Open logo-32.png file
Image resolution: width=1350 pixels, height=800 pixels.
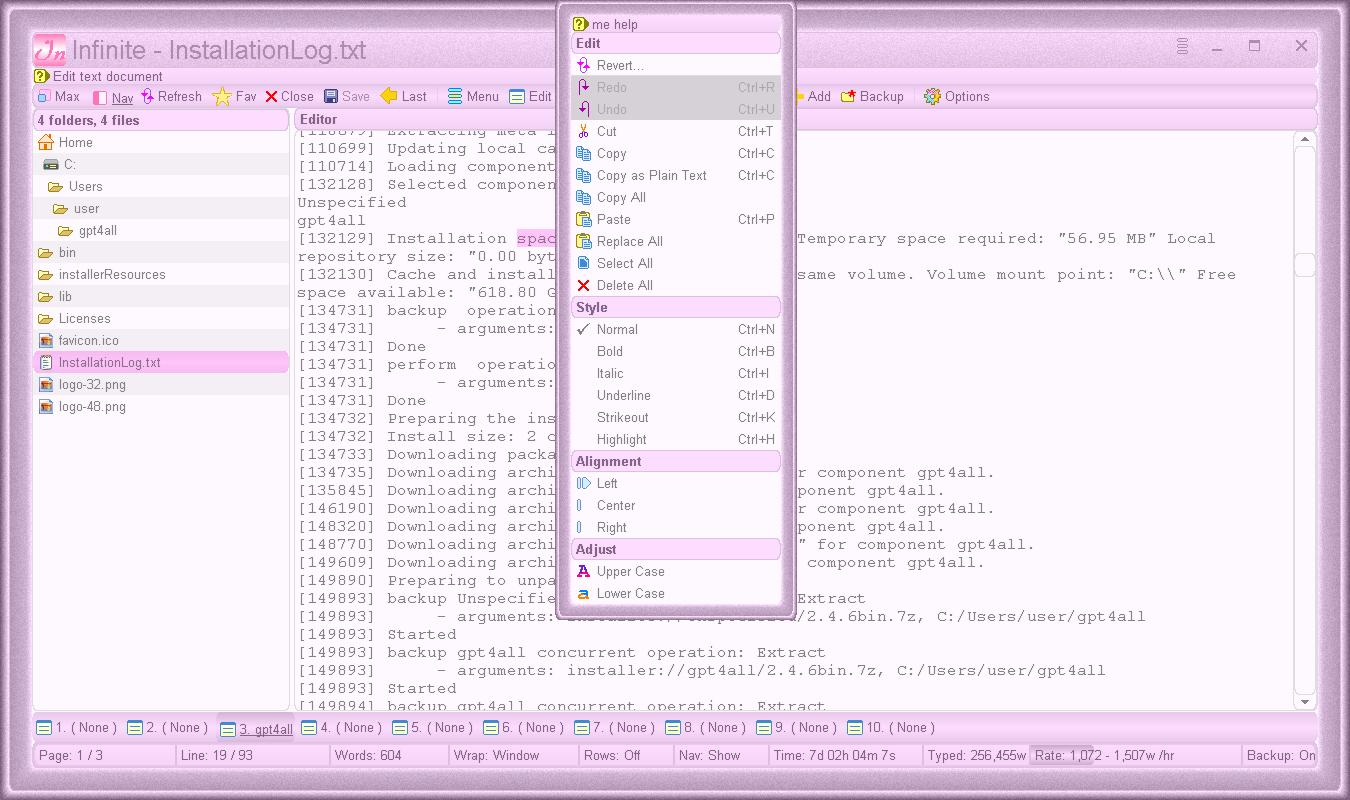[161, 384]
